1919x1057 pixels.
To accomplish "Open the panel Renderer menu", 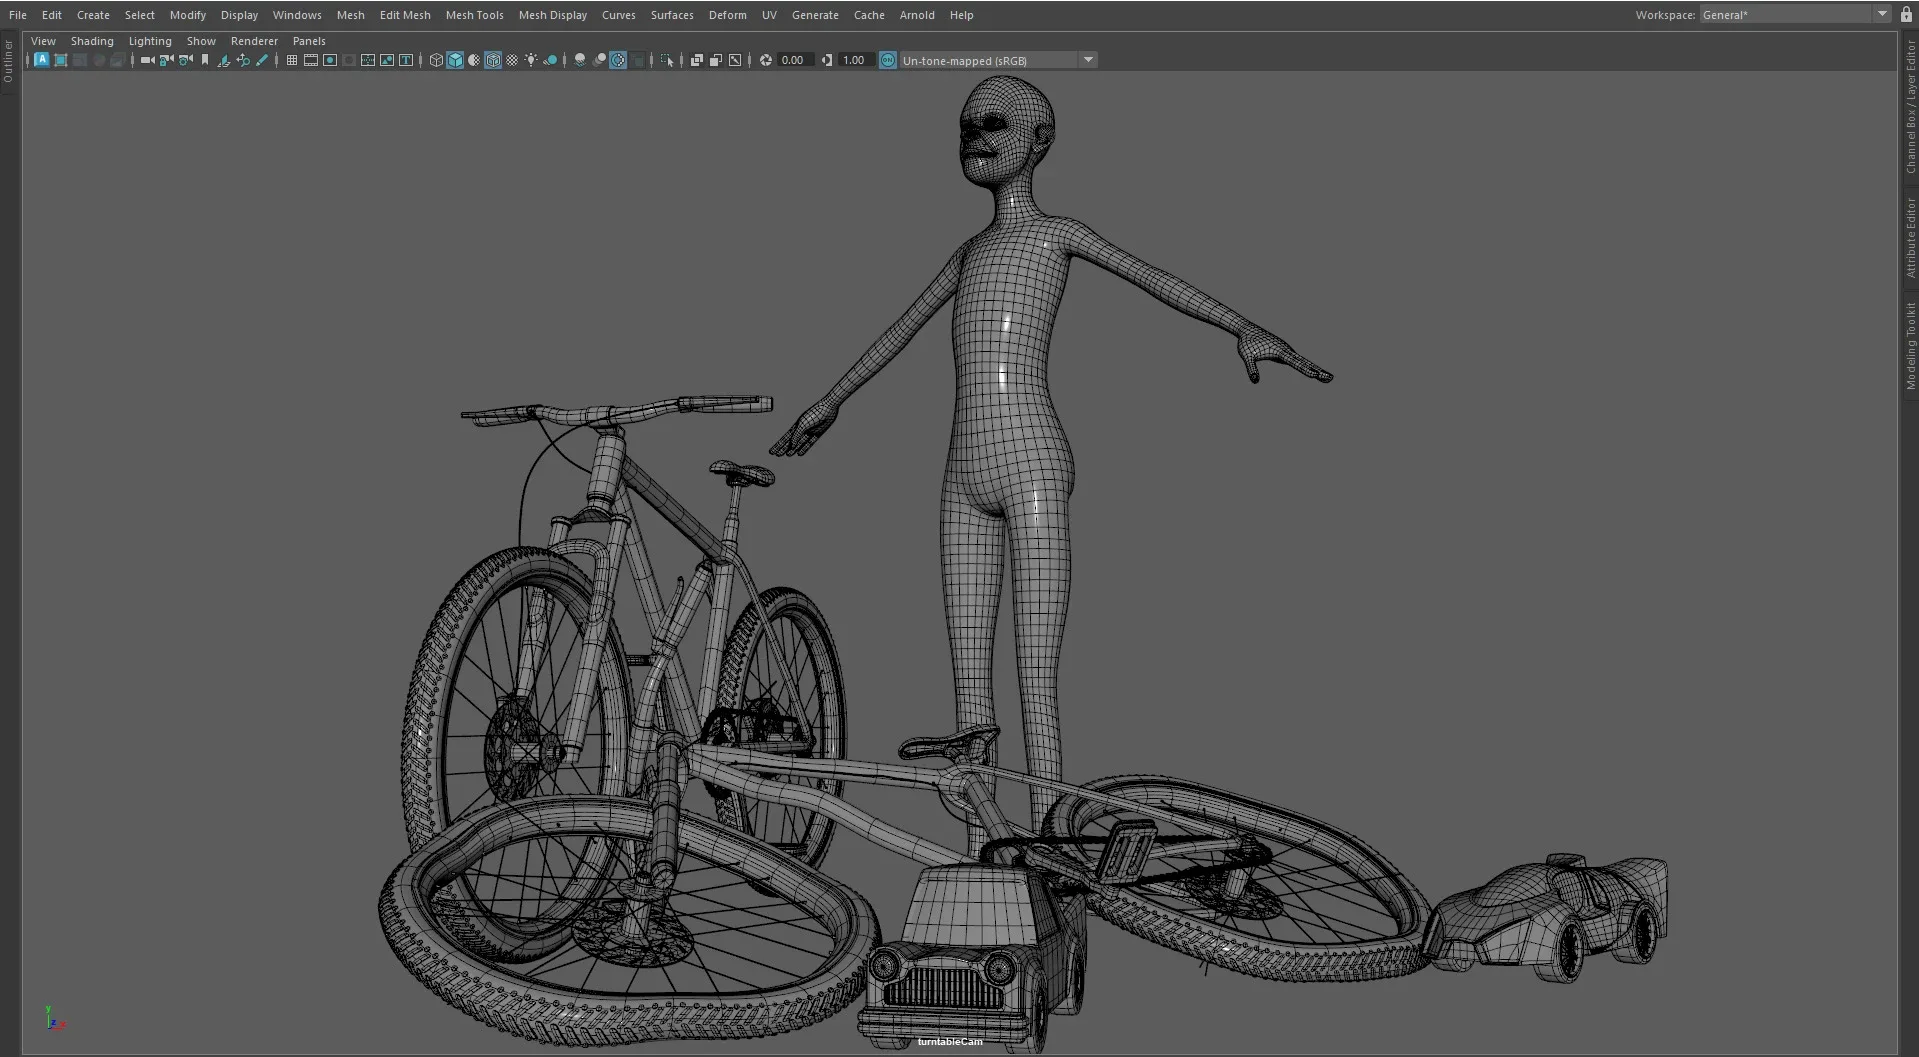I will tap(254, 41).
